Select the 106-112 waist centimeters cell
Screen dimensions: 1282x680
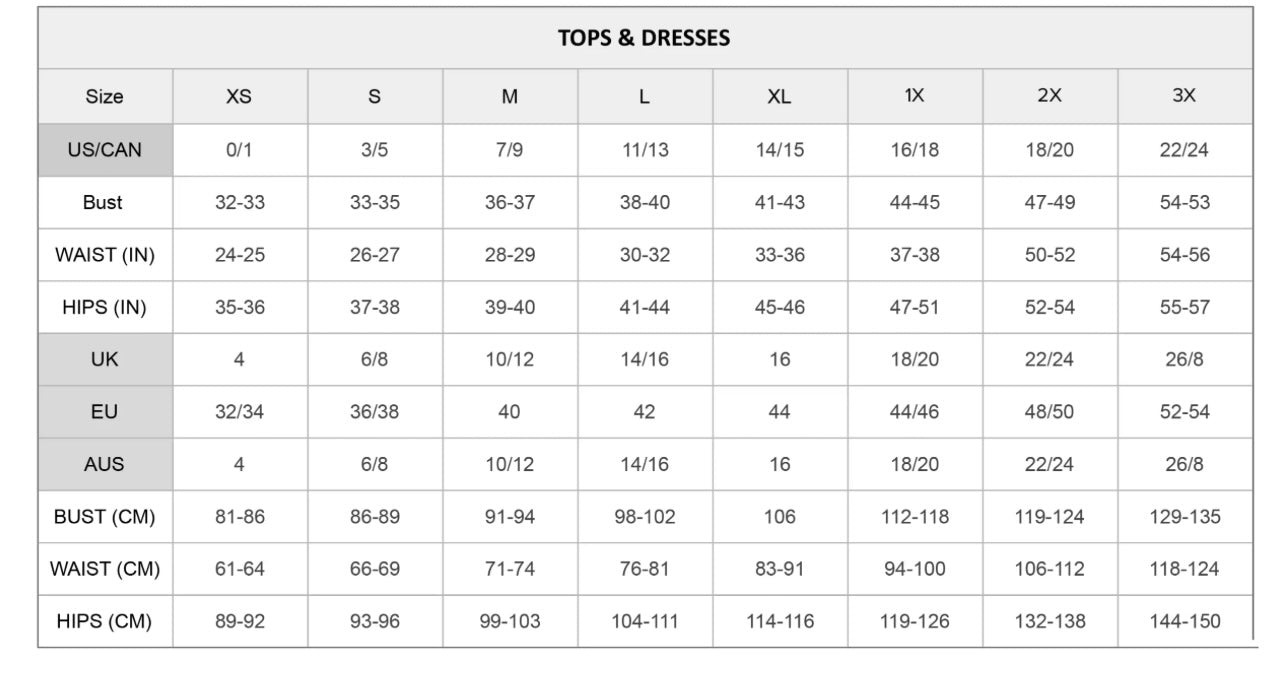point(1050,569)
